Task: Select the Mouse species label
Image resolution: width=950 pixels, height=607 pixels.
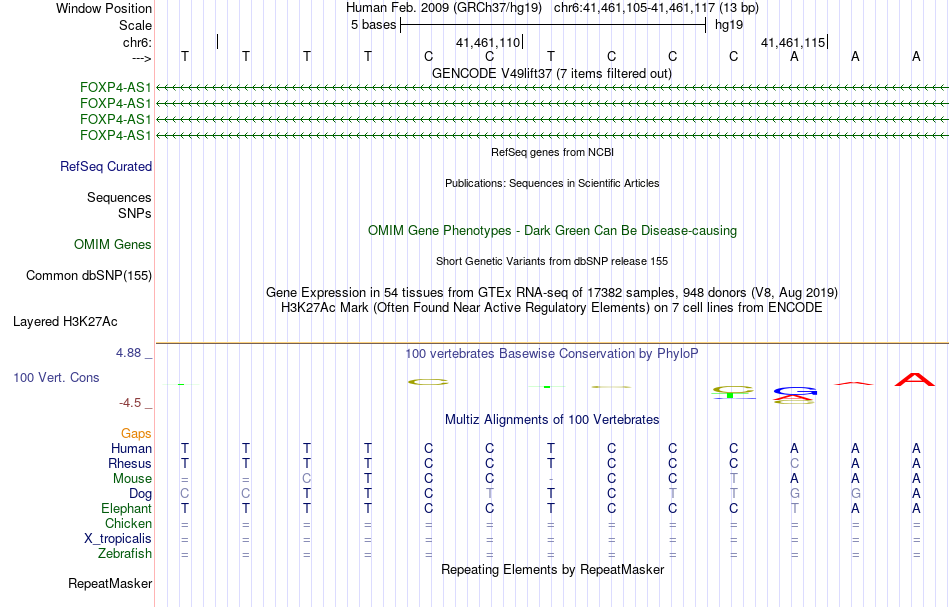Action: pos(132,479)
